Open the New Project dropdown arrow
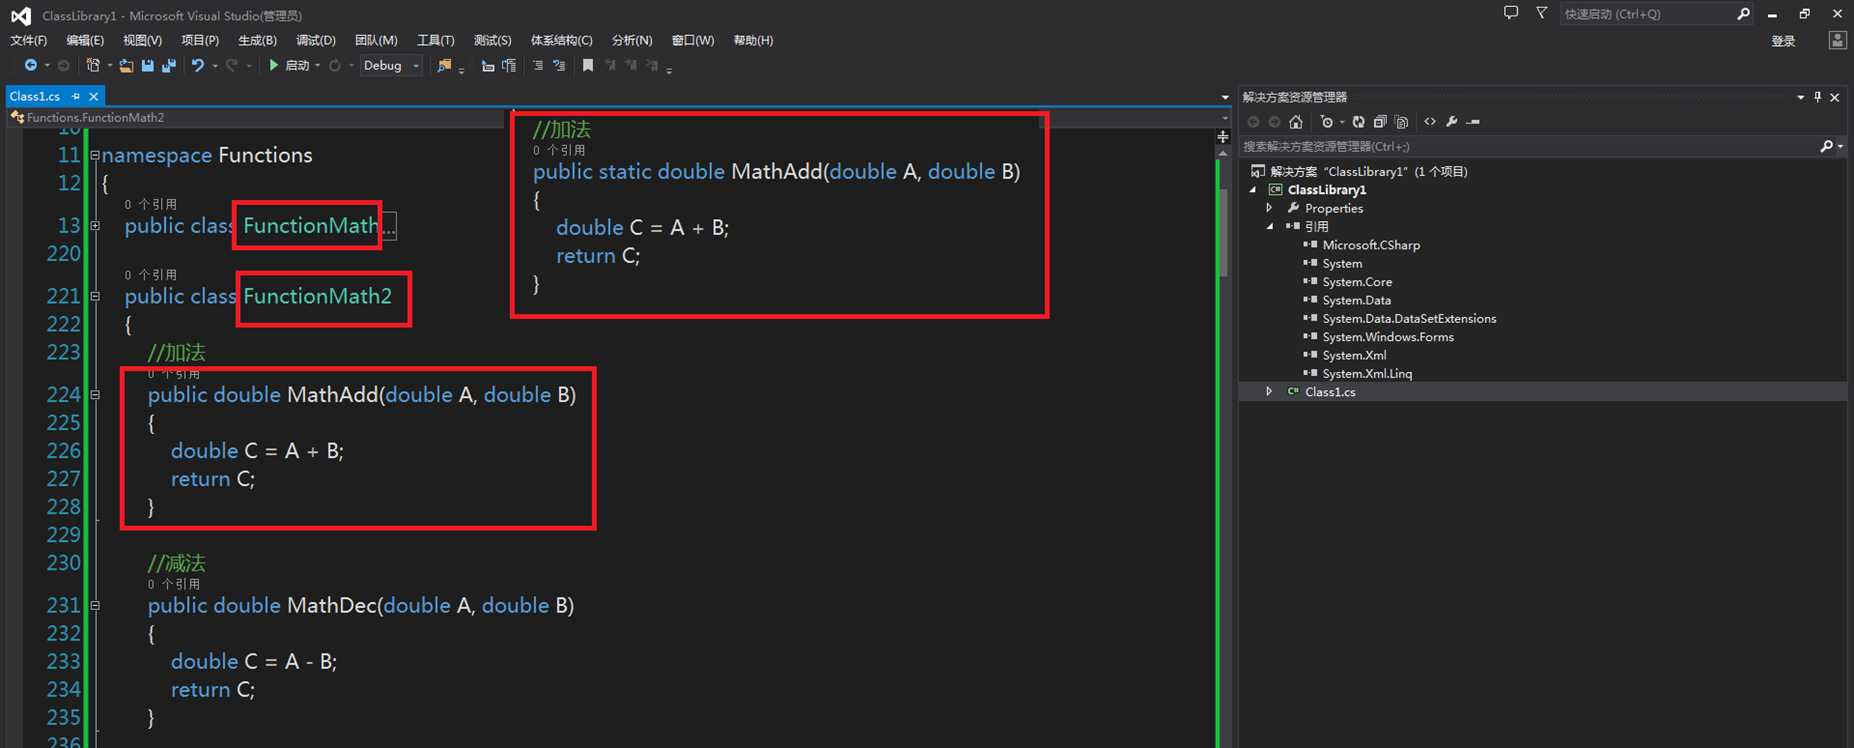 pos(108,66)
